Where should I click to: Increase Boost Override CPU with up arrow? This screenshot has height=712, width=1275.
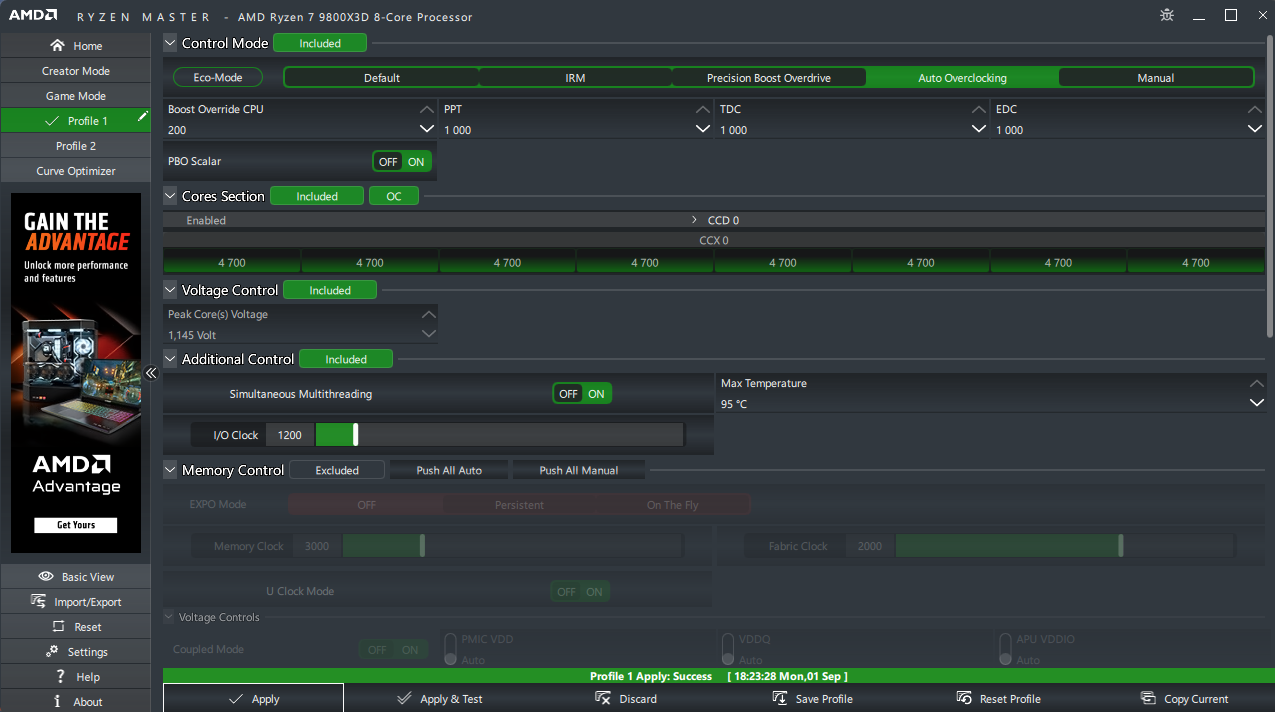coord(427,109)
